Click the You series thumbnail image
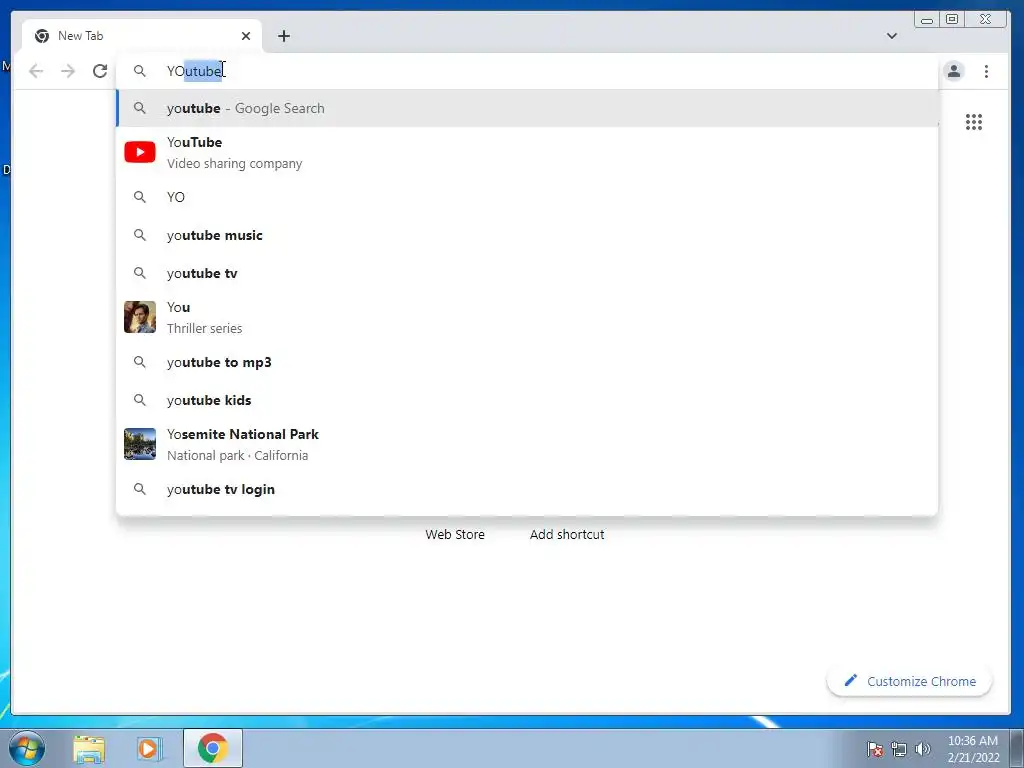This screenshot has height=768, width=1024. coord(140,317)
